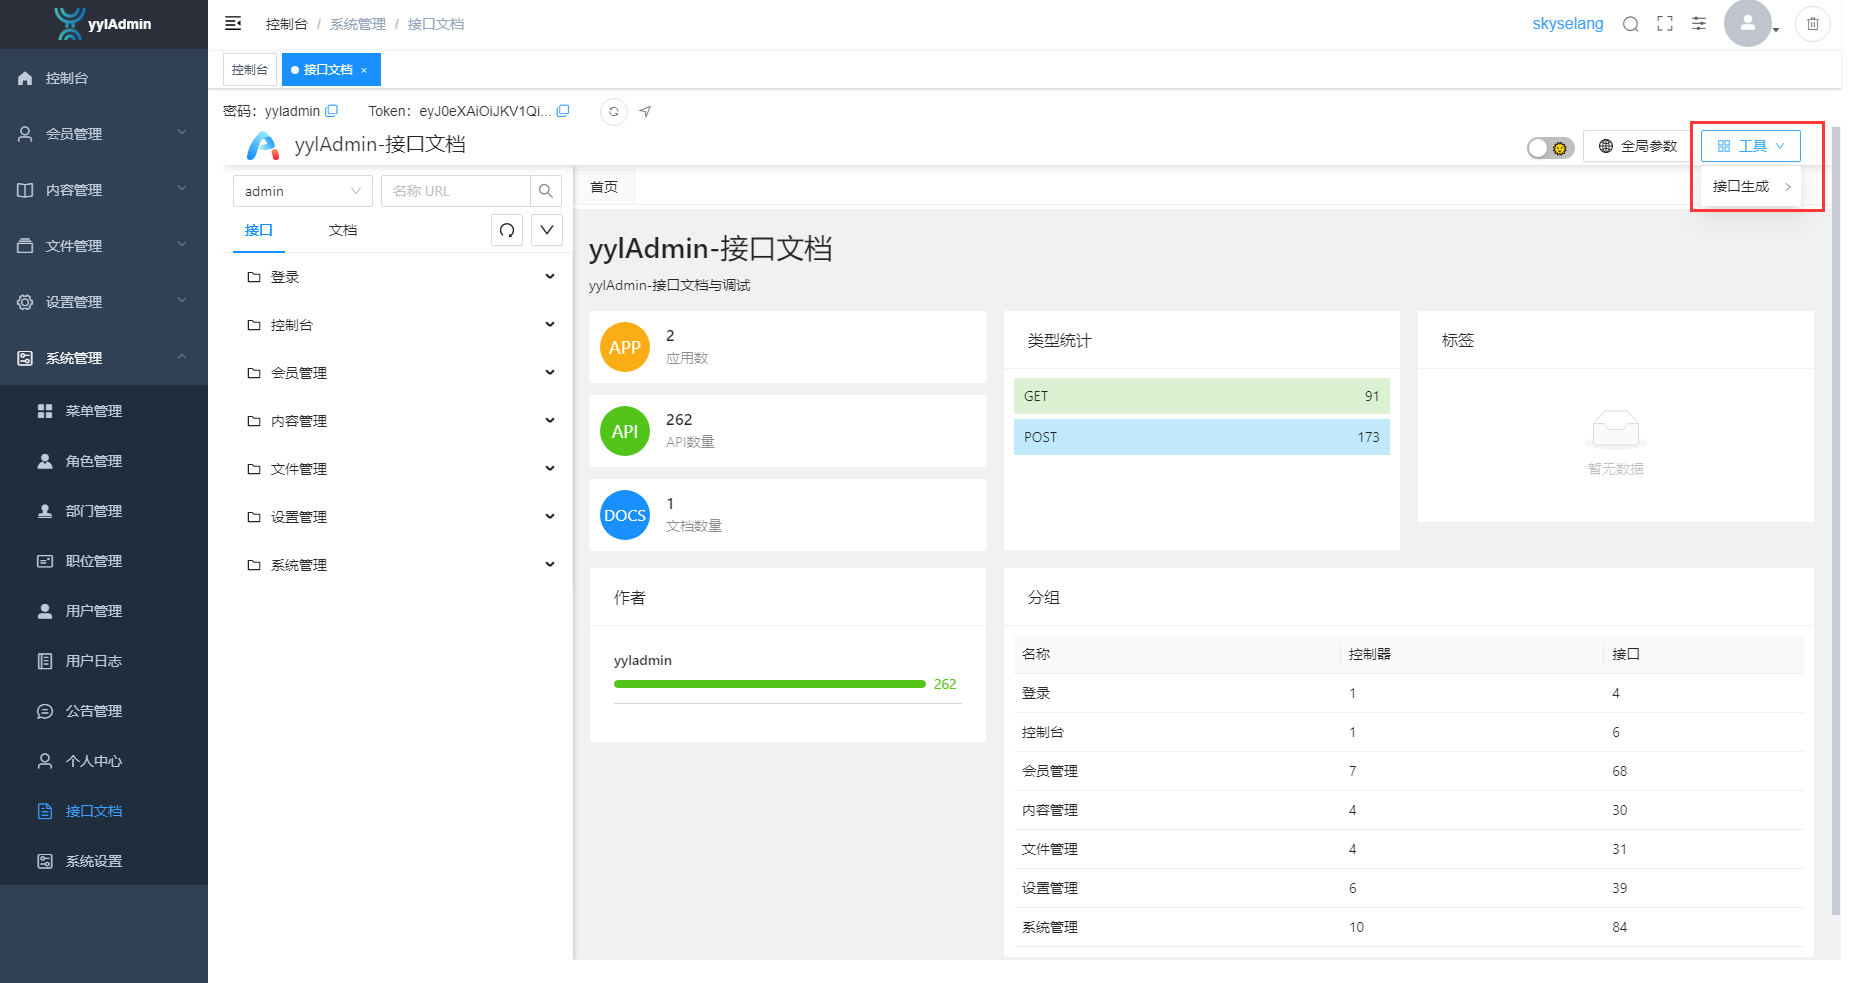Image resolution: width=1853 pixels, height=983 pixels.
Task: Copy the password yyladmin with copy icon
Action: 332,111
